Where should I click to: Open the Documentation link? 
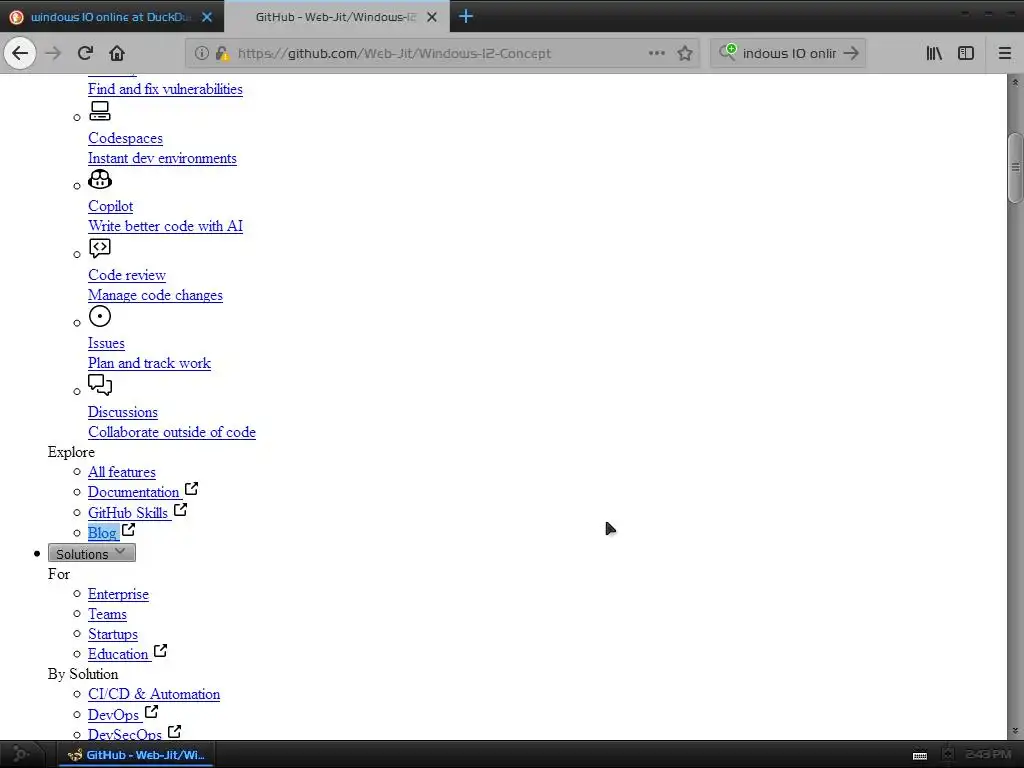click(x=134, y=492)
